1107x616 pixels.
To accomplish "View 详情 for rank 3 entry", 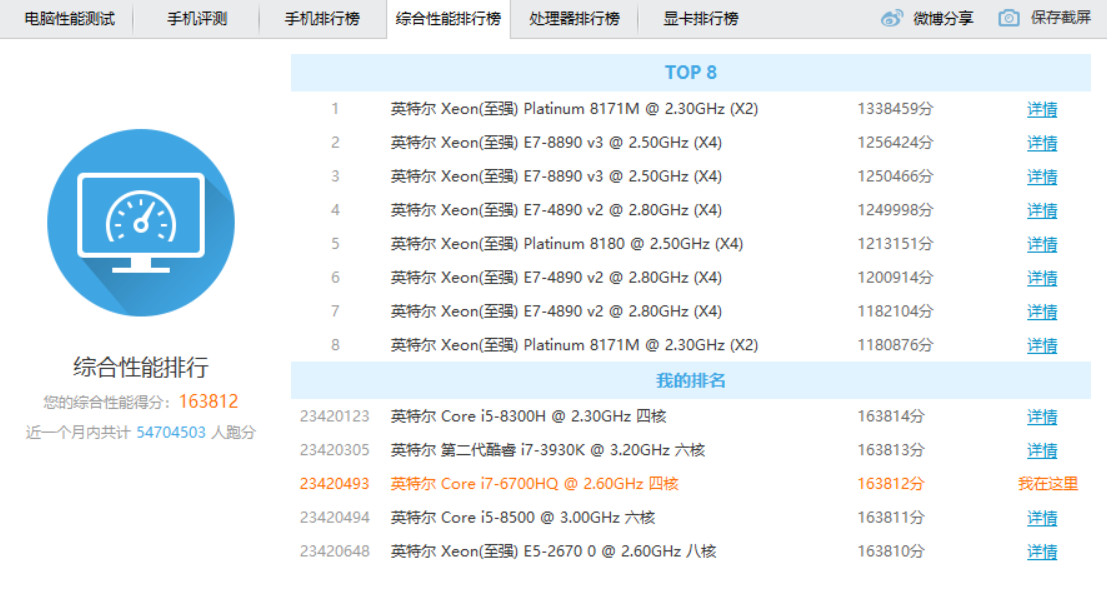I will (x=1042, y=177).
